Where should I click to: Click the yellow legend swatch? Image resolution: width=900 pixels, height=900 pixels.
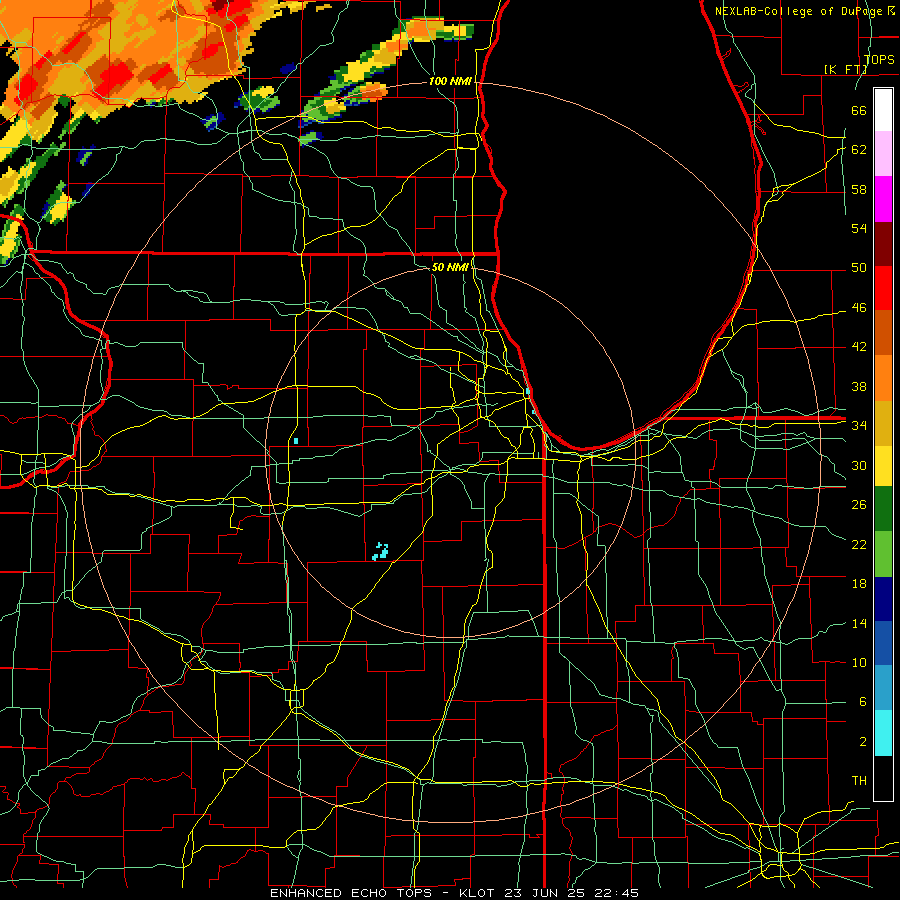[x=883, y=466]
